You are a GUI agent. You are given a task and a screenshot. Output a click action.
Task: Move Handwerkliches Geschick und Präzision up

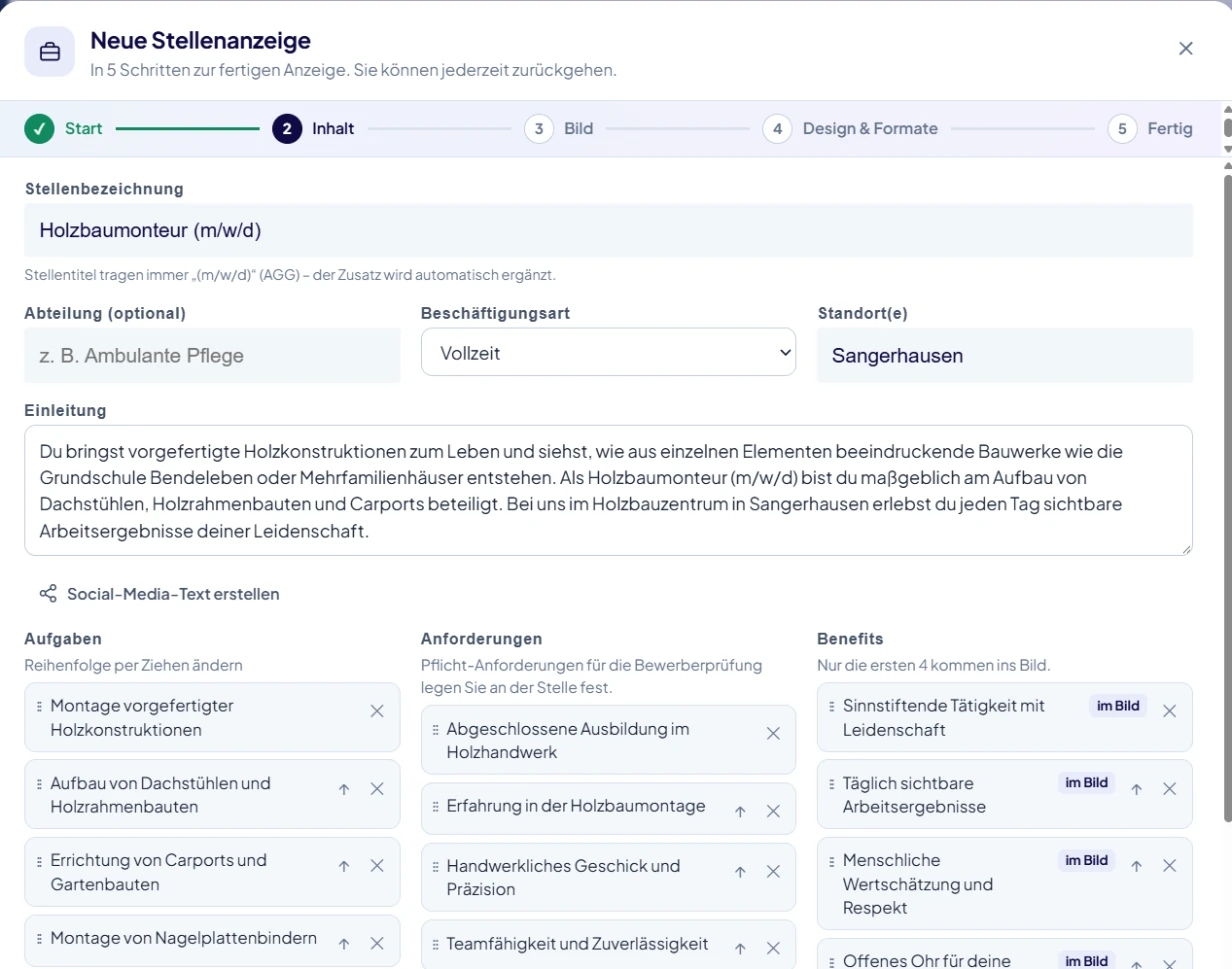coord(740,872)
